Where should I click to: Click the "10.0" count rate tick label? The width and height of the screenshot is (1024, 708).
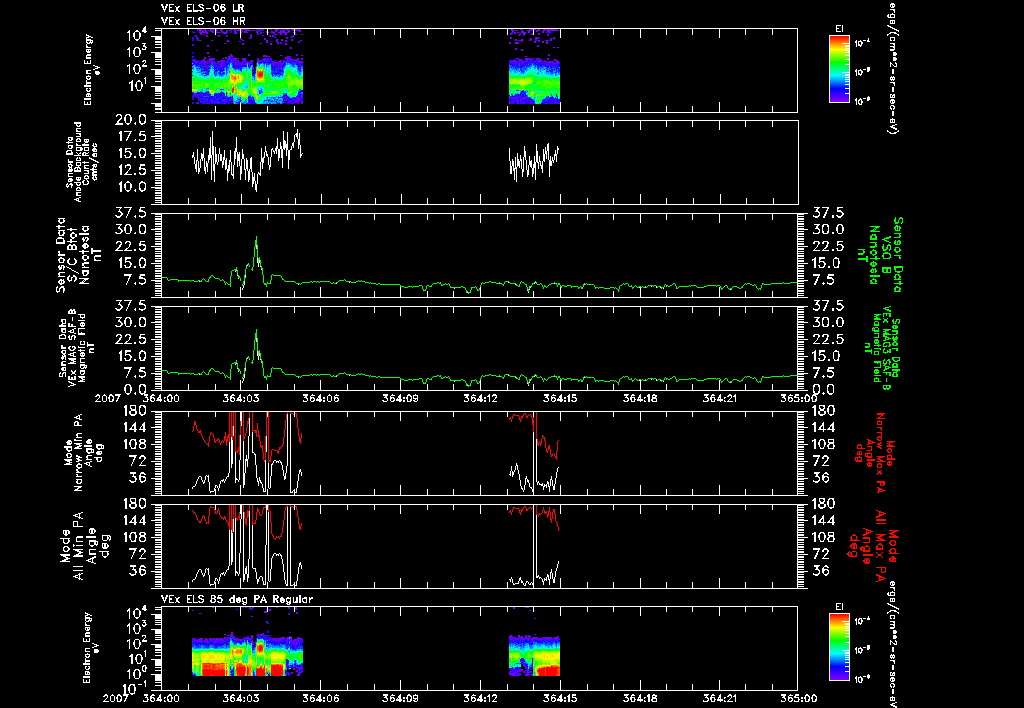pos(131,187)
